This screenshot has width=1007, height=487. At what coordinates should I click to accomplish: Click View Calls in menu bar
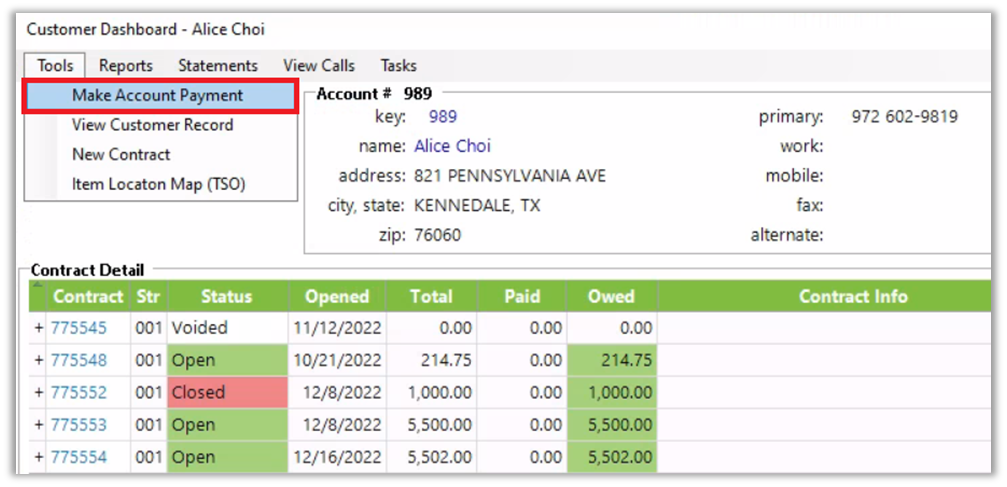coord(318,66)
